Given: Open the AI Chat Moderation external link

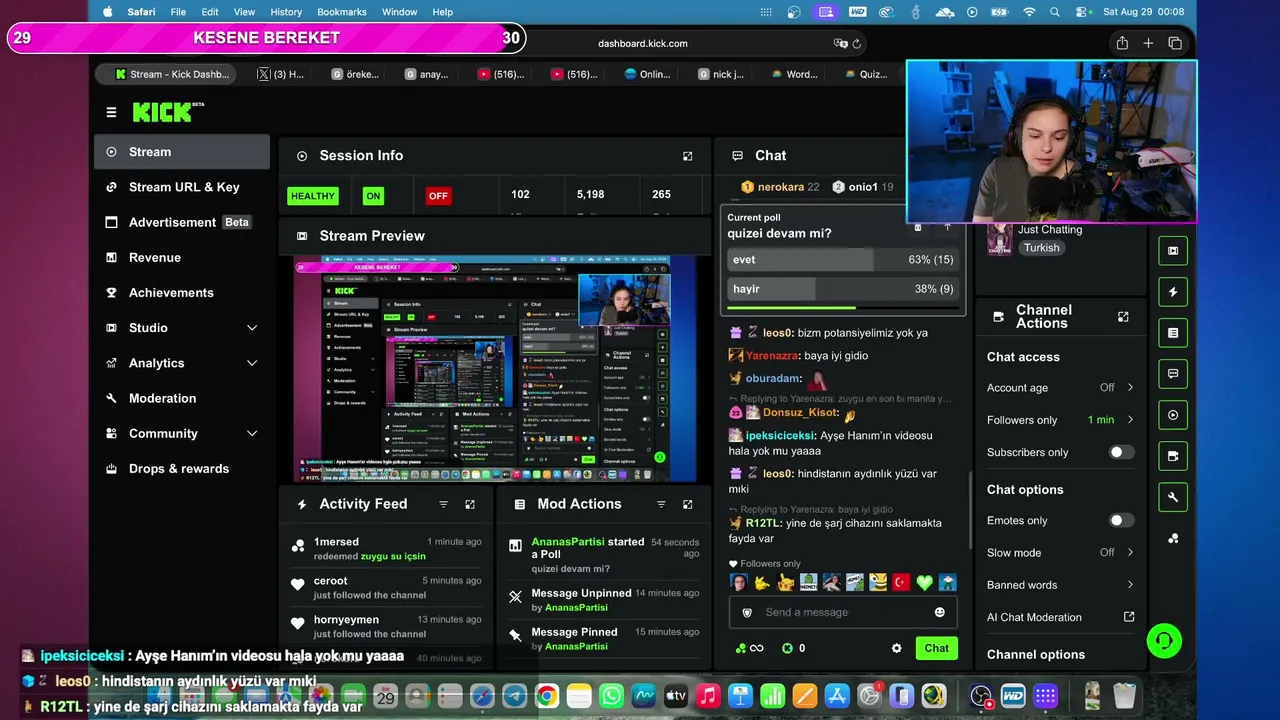Looking at the screenshot, I should tap(1129, 617).
